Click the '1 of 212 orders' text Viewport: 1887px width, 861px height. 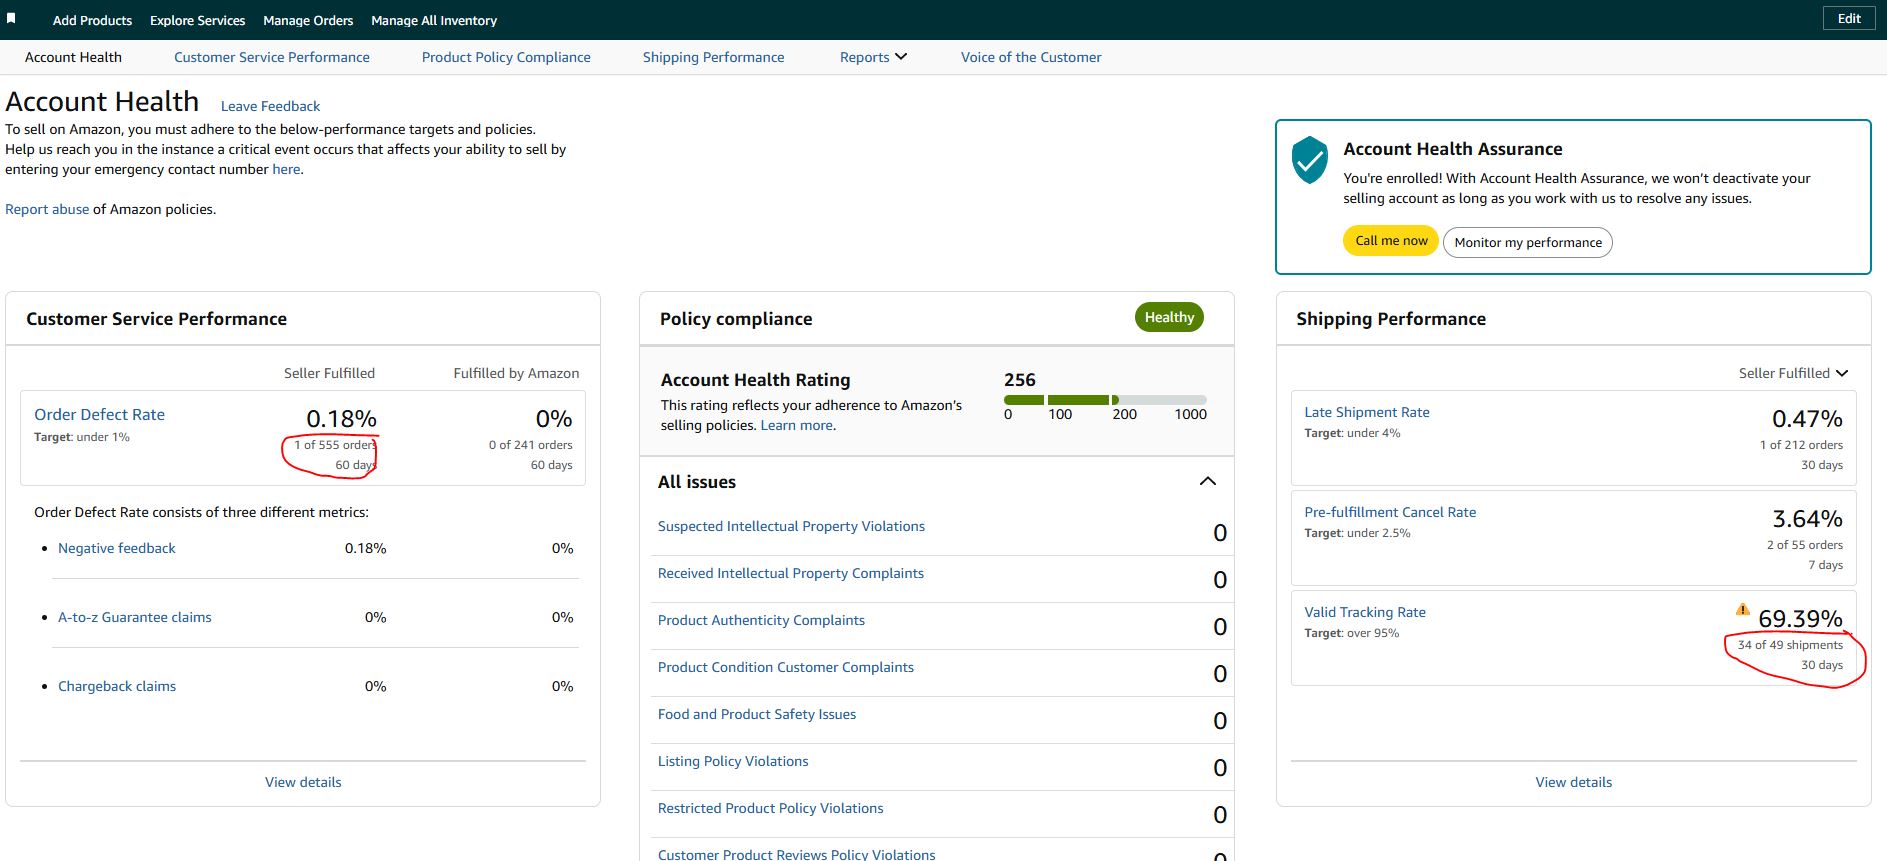[1801, 445]
